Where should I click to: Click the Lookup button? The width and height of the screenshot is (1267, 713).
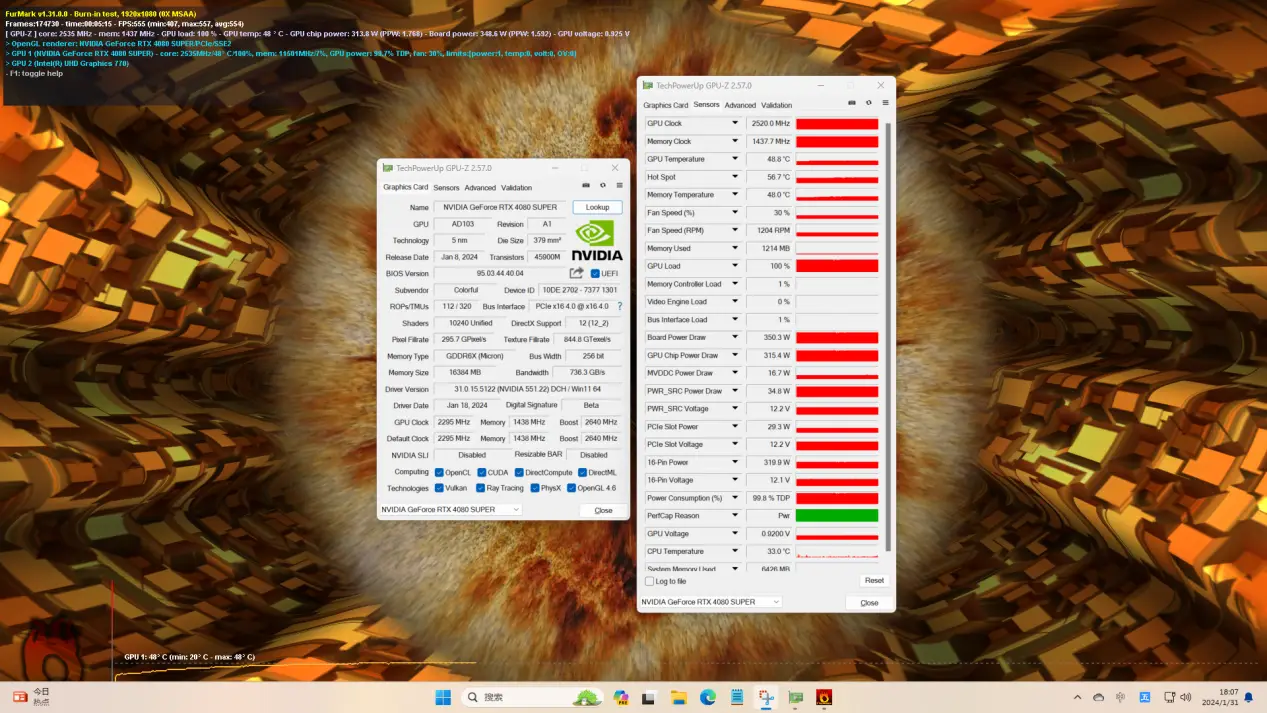pos(597,207)
